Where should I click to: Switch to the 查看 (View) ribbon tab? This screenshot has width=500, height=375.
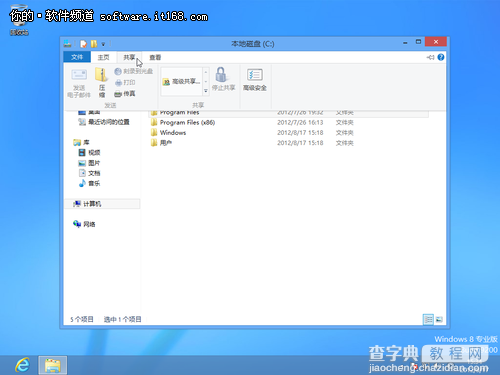(x=155, y=57)
